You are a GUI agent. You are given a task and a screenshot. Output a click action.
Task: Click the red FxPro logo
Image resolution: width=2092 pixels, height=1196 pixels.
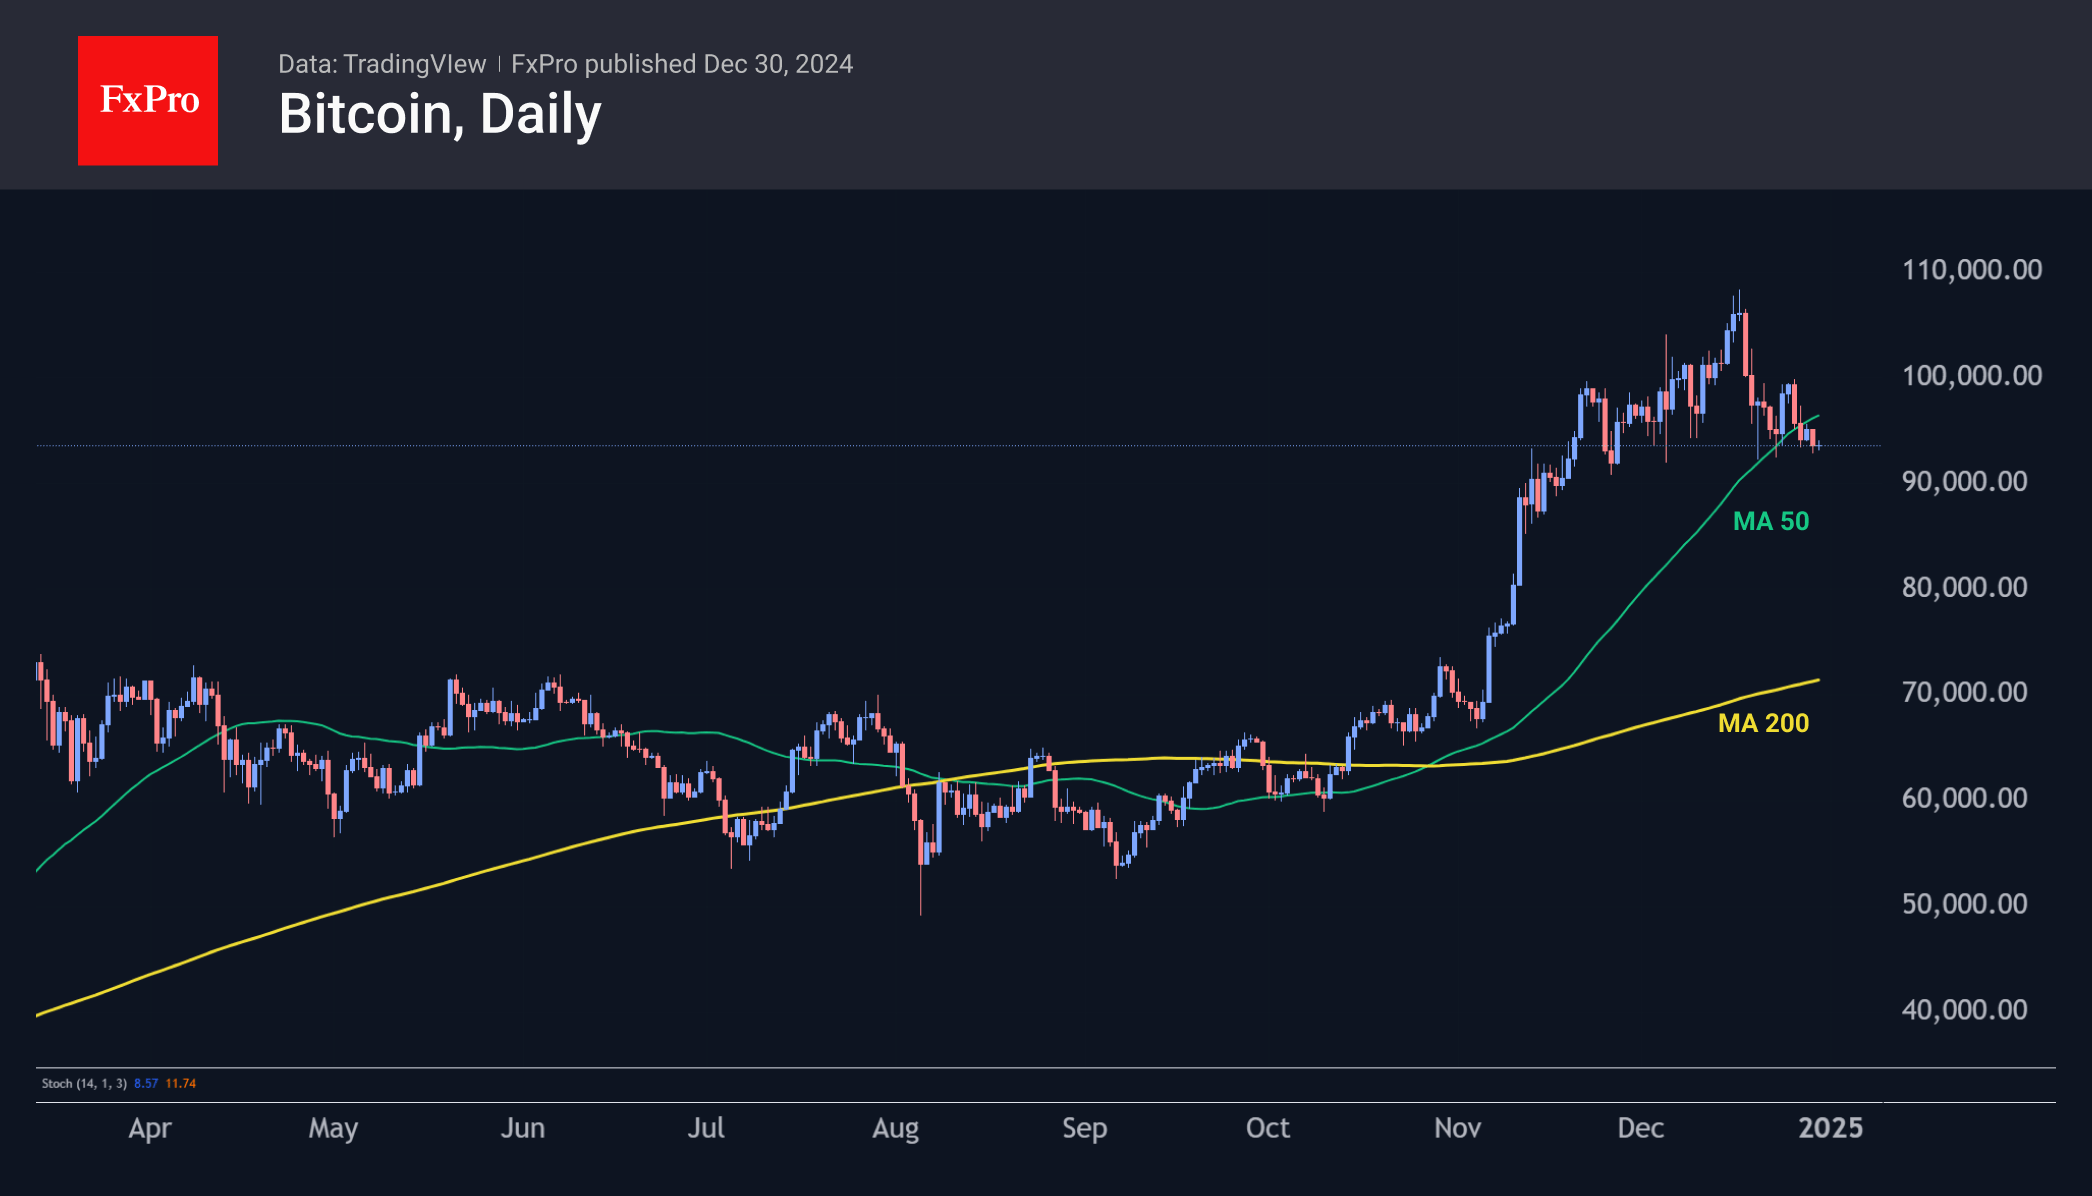coord(148,101)
